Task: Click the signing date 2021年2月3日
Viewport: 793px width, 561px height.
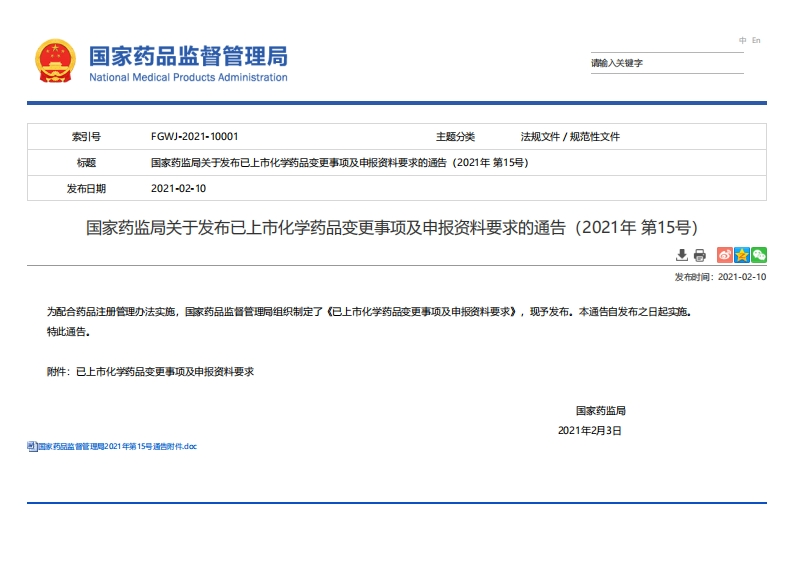Action: [x=589, y=430]
